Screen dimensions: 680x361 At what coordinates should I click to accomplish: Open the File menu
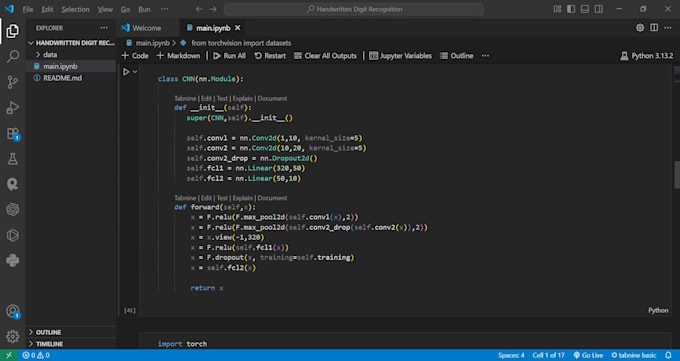(x=28, y=9)
